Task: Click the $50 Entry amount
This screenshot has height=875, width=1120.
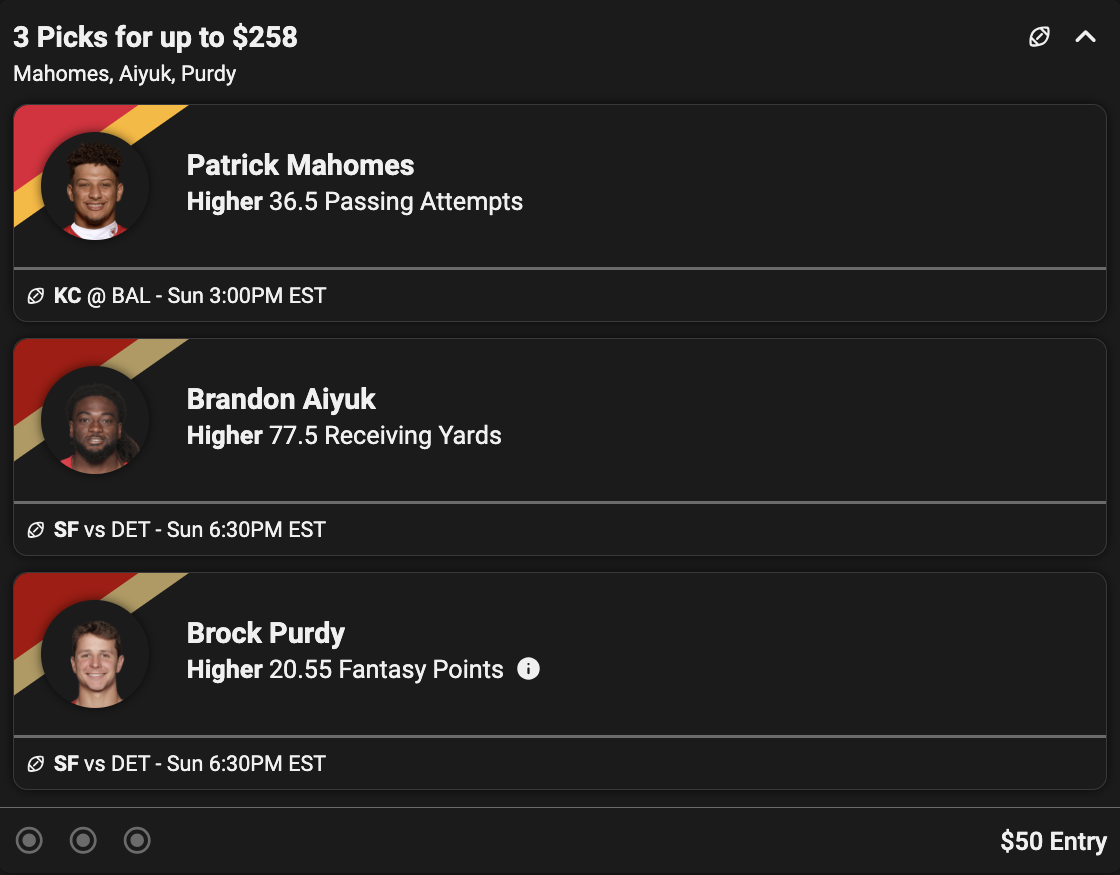Action: pos(1053,842)
